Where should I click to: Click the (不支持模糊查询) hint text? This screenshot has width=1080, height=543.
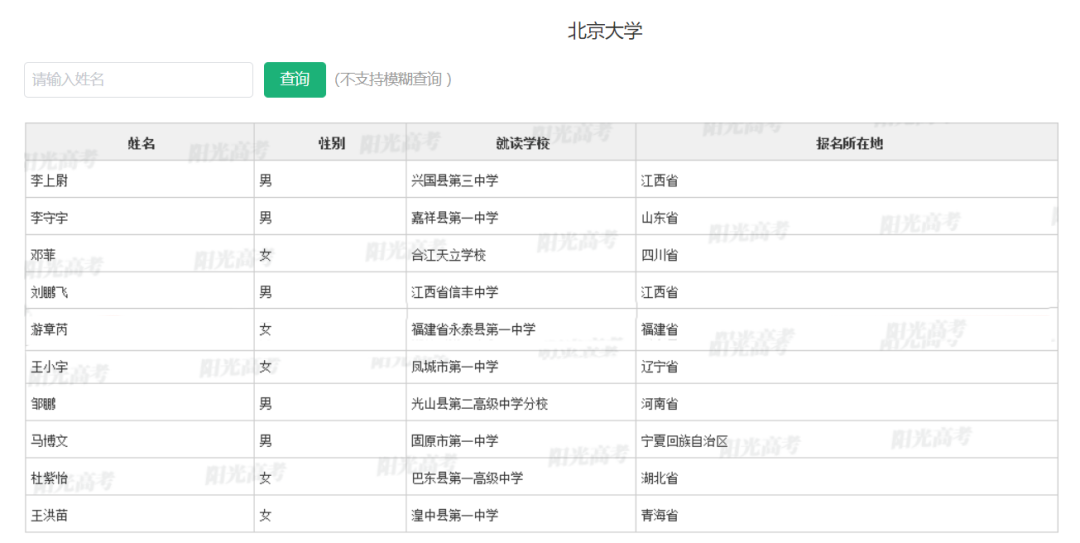tap(393, 80)
